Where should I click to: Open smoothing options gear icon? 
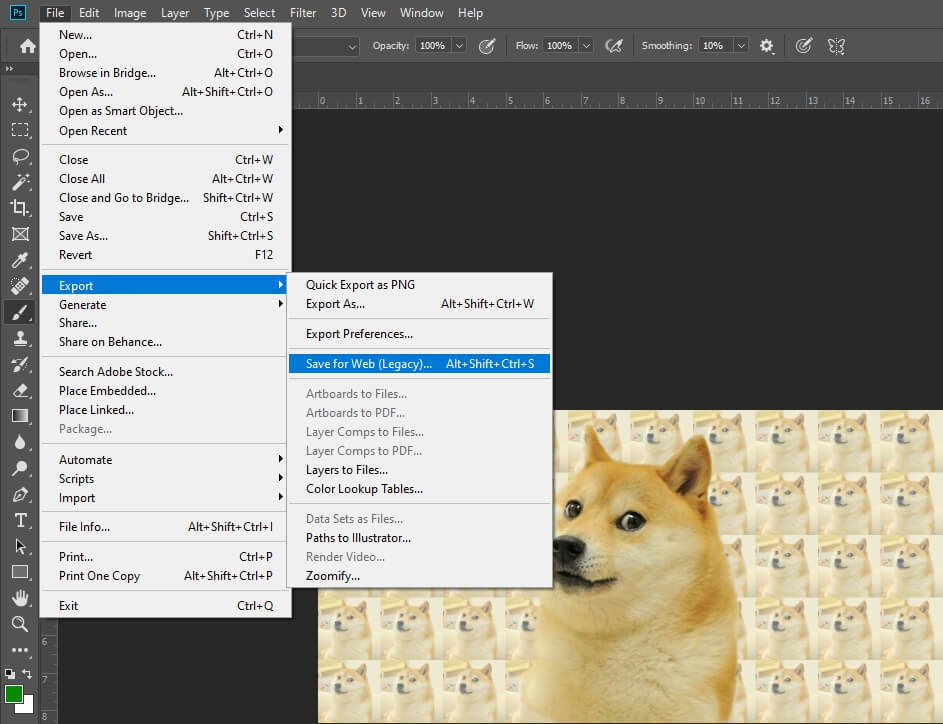click(766, 46)
